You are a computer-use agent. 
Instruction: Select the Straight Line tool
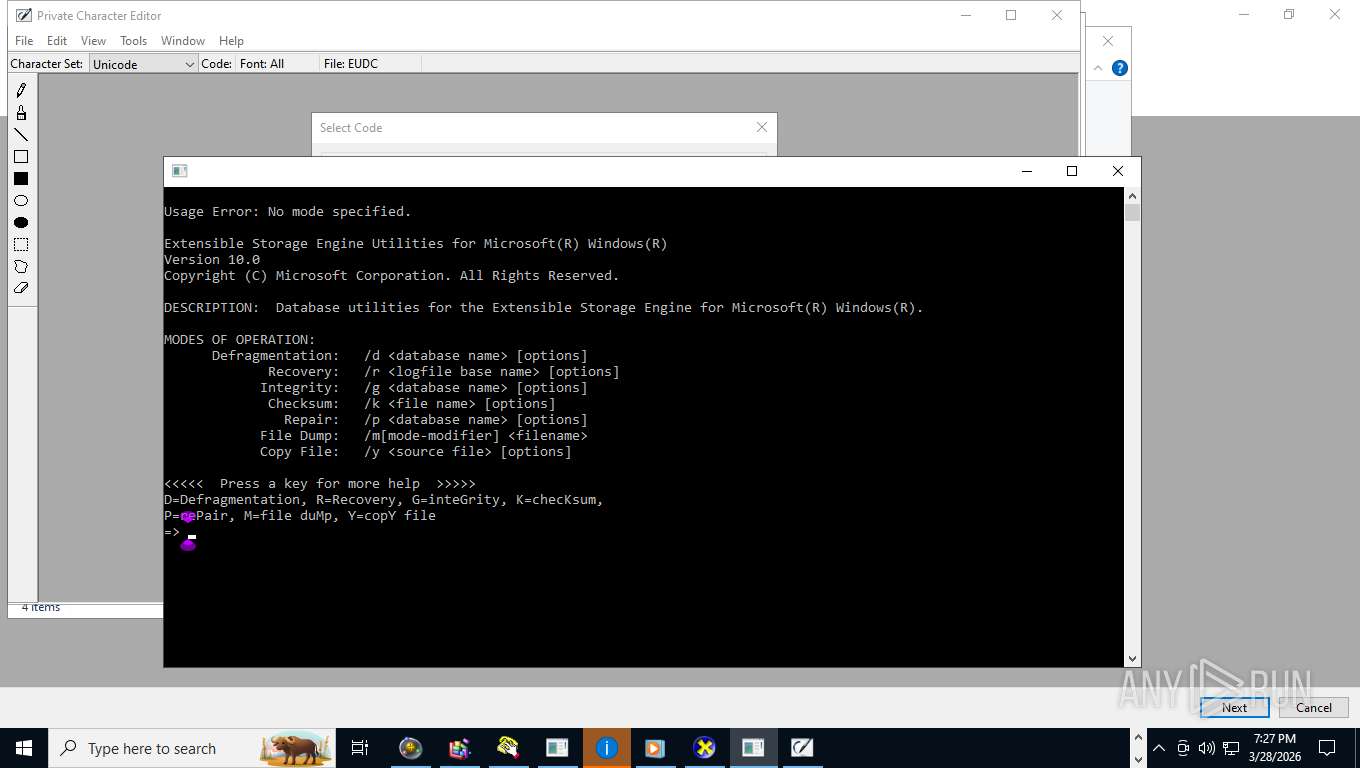[21, 135]
